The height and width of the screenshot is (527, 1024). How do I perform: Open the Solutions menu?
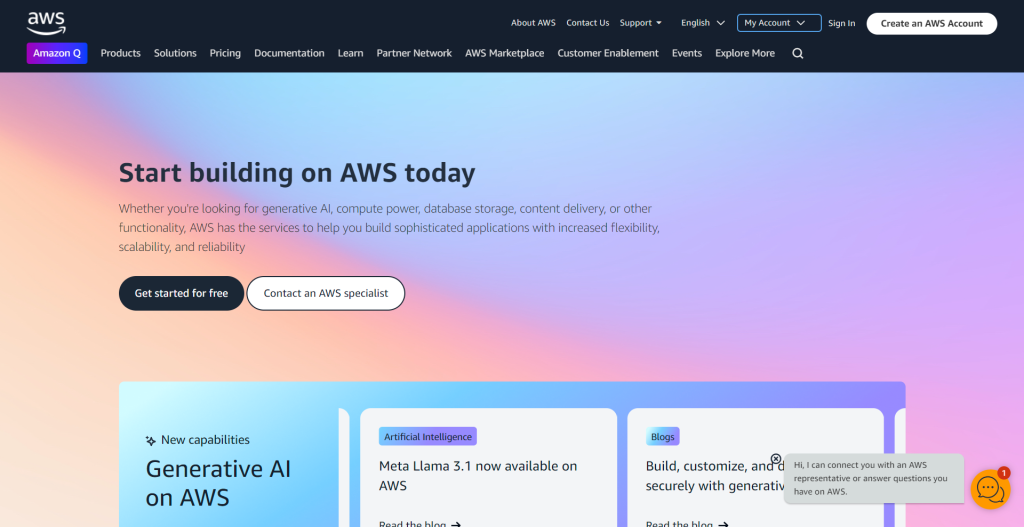(175, 53)
